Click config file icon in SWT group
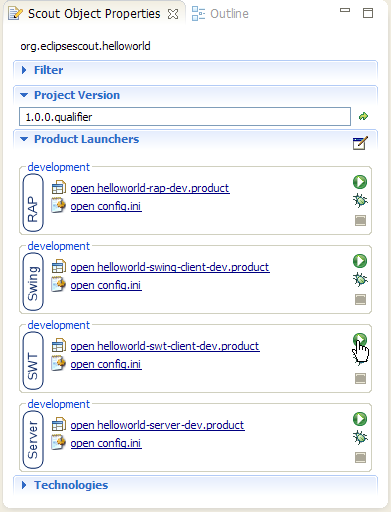Viewport: 391px width, 512px height. pos(59,363)
